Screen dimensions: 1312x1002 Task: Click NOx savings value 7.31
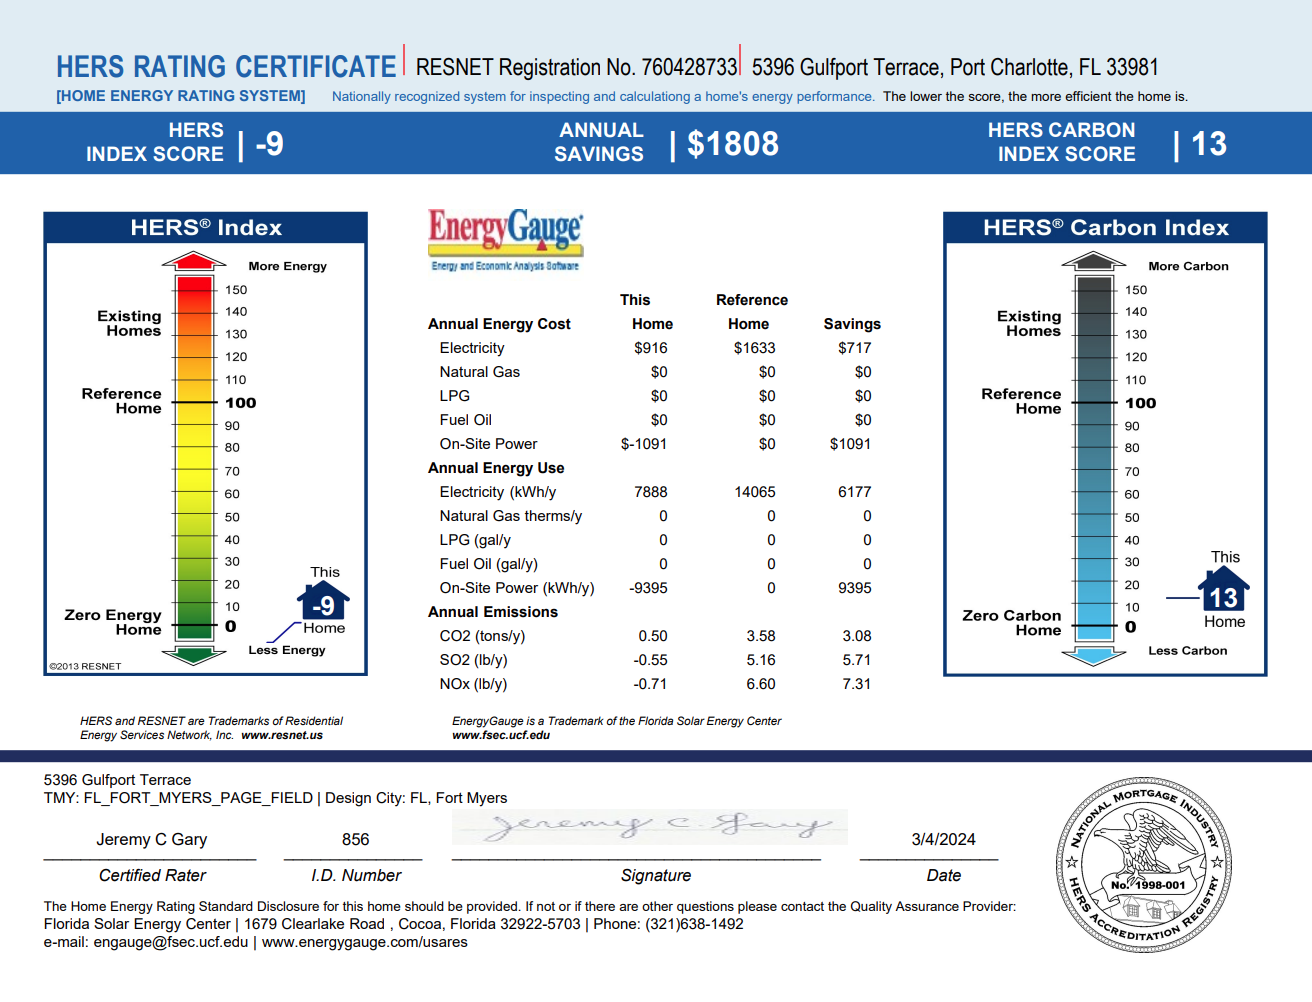(857, 684)
